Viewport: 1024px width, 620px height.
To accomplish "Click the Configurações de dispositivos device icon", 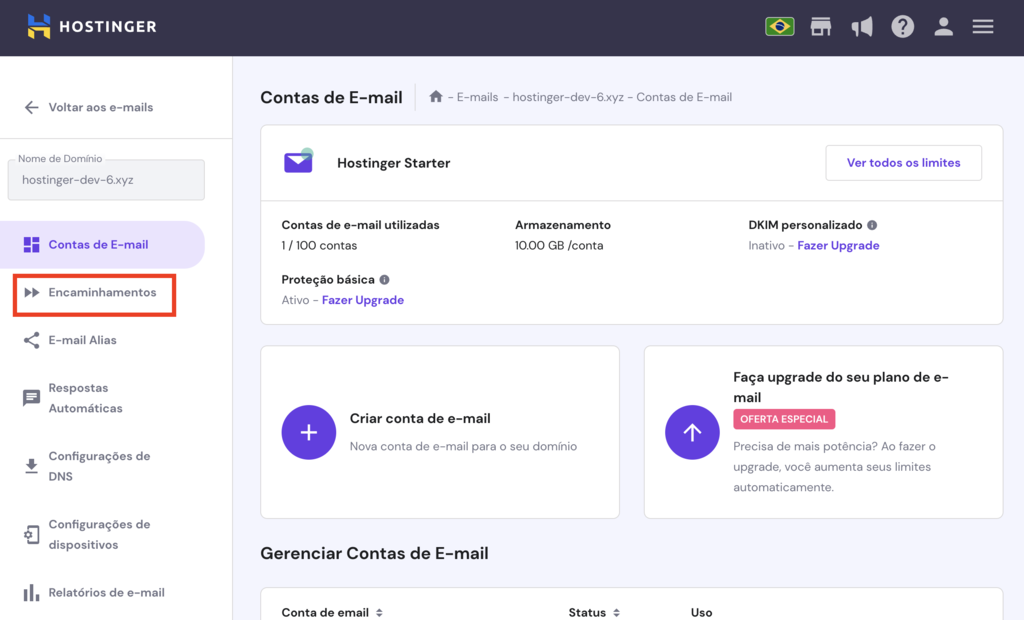I will click(x=31, y=534).
